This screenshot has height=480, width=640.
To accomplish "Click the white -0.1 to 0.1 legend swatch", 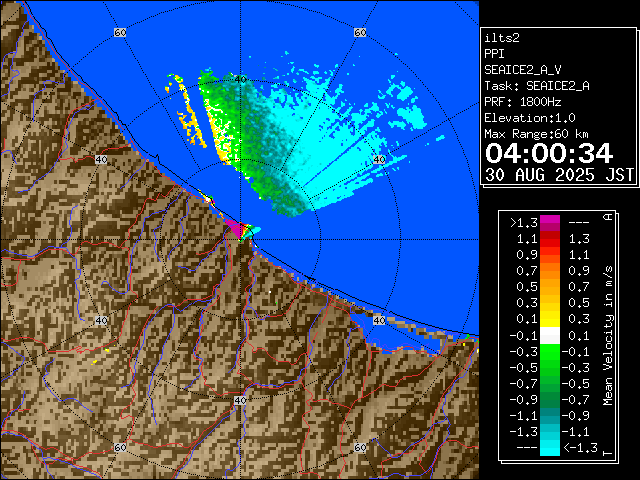I will click(549, 337).
